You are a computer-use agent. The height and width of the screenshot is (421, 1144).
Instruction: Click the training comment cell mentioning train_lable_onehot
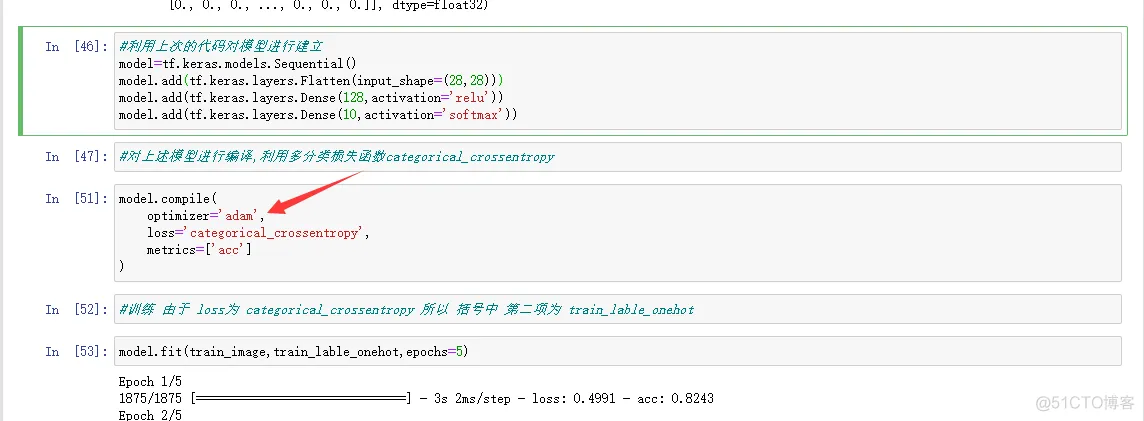coord(617,309)
